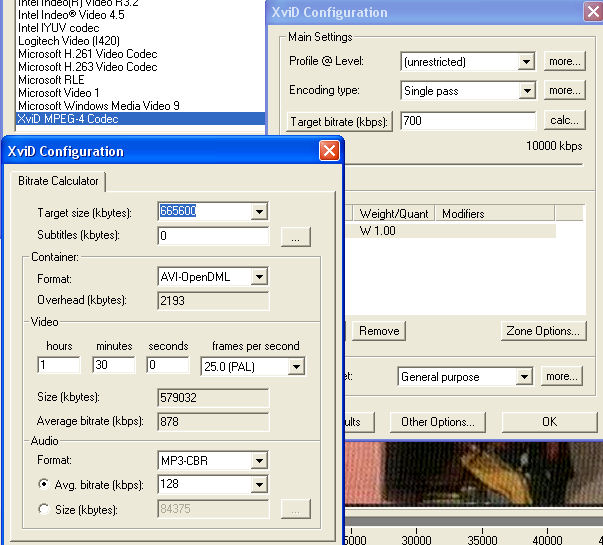Select the audio Size kbytes radio button
Image resolution: width=603 pixels, height=545 pixels.
(44, 509)
